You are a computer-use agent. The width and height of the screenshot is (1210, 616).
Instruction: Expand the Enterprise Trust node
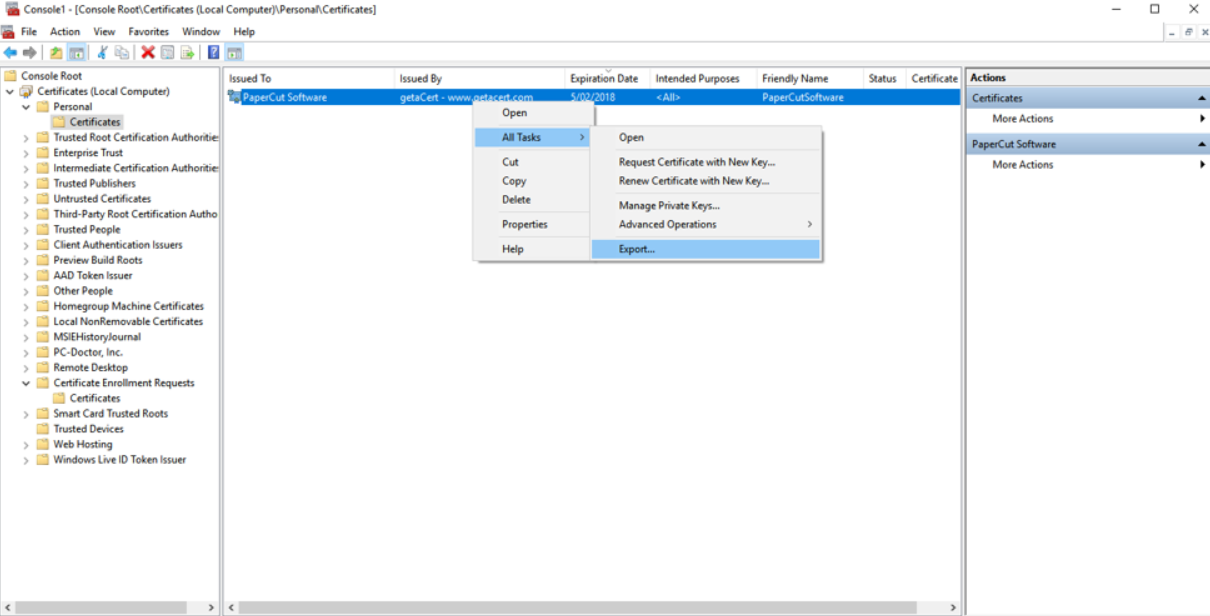tap(26, 153)
